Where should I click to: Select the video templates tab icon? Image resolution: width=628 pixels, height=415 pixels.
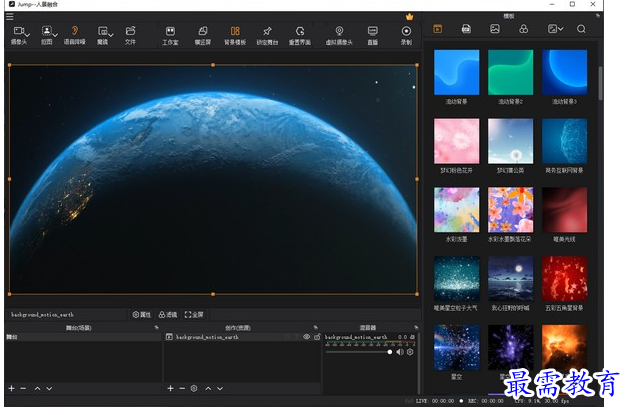(x=437, y=29)
